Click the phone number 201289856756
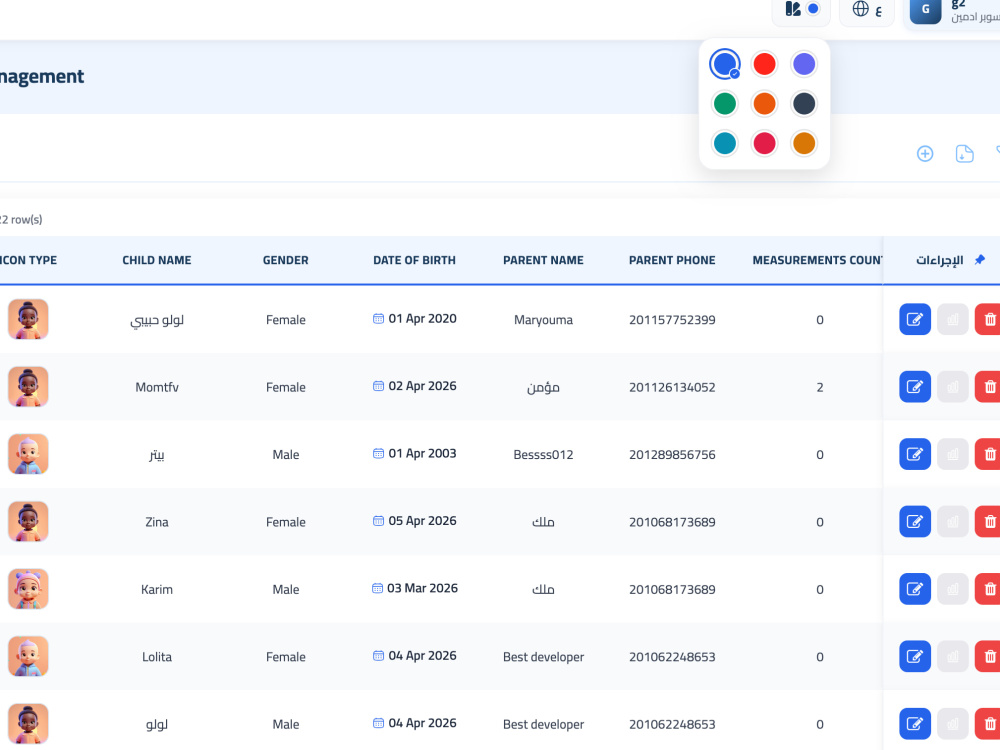Viewport: 1000px width, 750px height. pyautogui.click(x=672, y=455)
